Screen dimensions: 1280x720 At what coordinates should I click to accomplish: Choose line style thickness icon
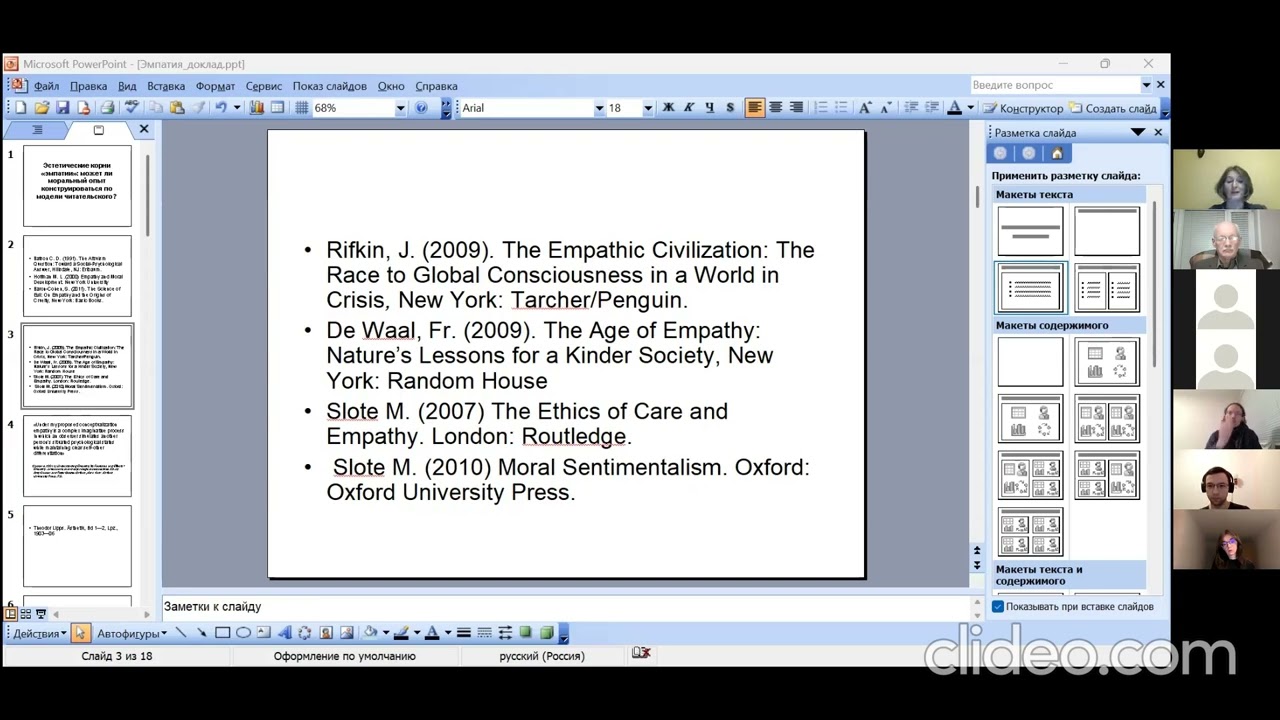coord(463,633)
